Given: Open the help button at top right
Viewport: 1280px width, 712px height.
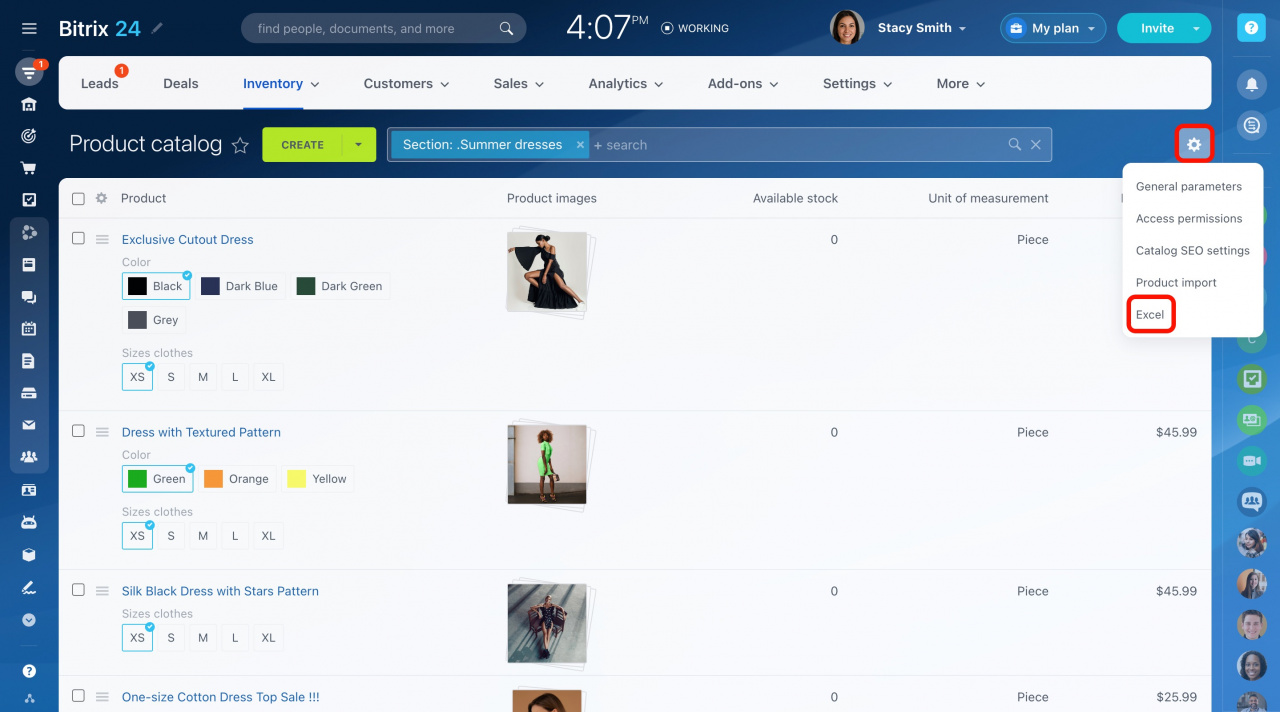Looking at the screenshot, I should (1251, 28).
